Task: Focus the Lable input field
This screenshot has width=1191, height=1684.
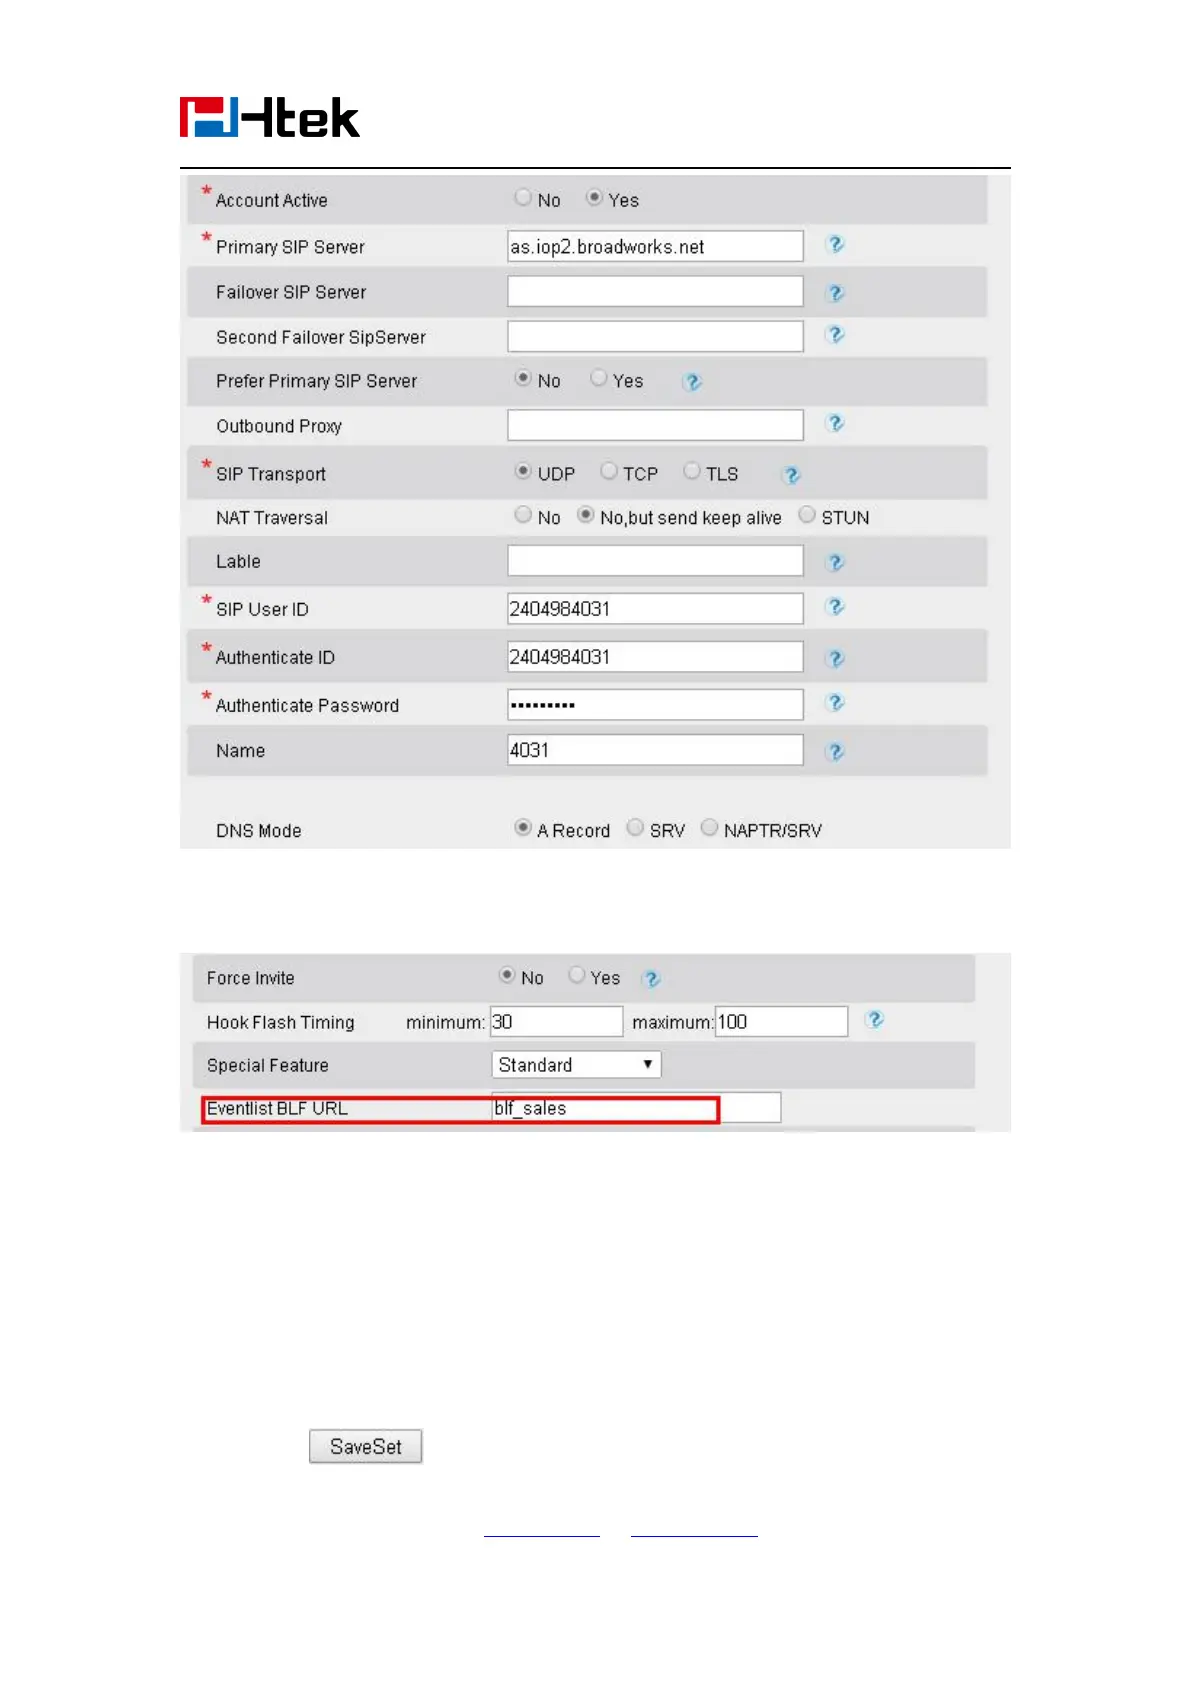Action: tap(655, 561)
